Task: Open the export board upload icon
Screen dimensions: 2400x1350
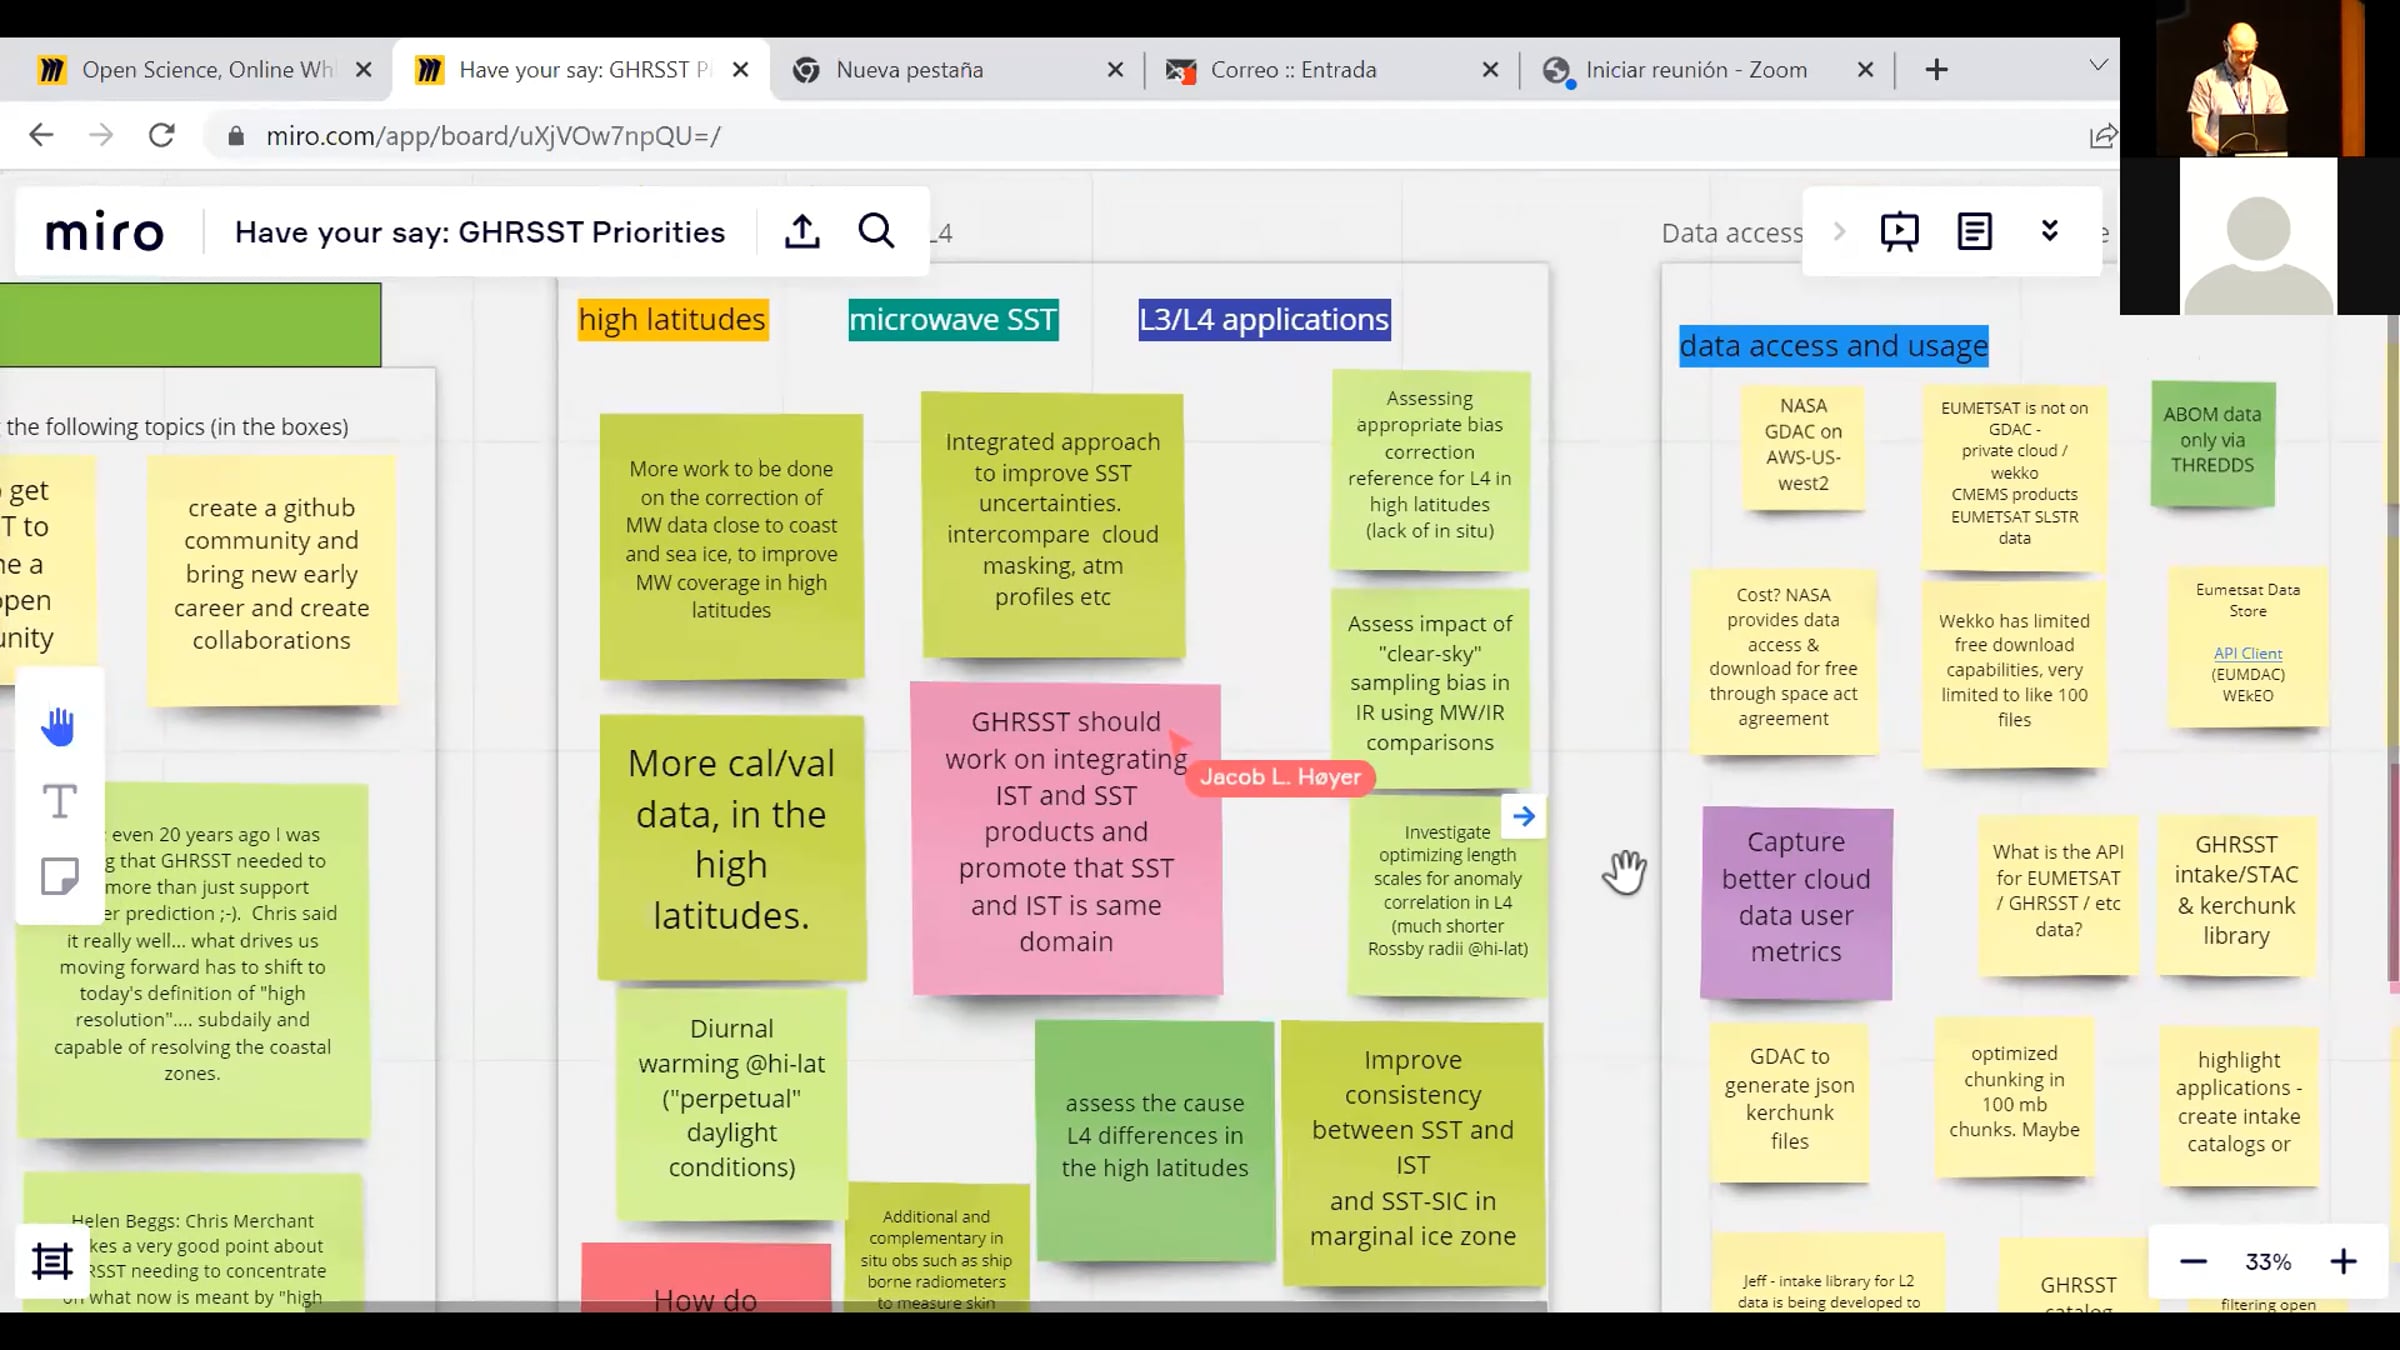Action: pos(802,231)
